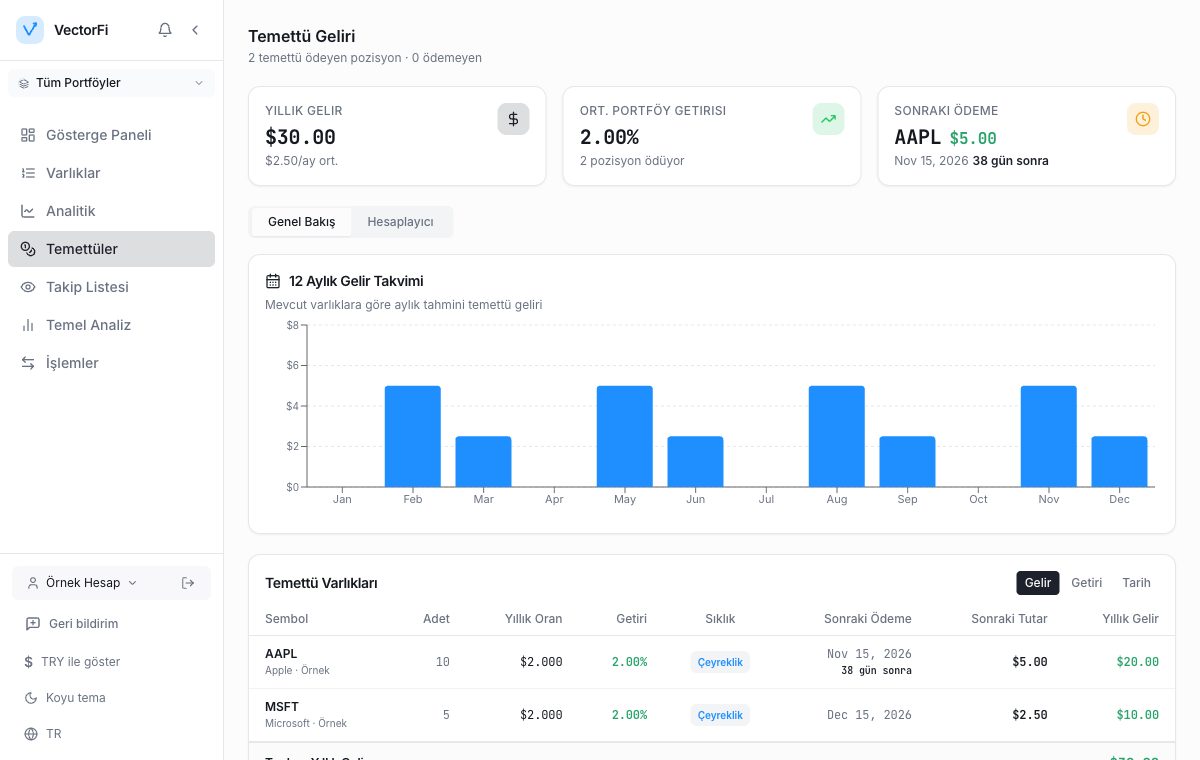Click the Çeyreklik badge in the MSFT row

(720, 715)
